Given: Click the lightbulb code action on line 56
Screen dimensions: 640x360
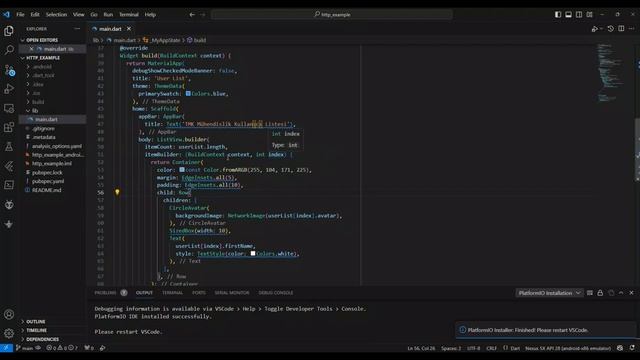Looking at the screenshot, I should [x=117, y=192].
